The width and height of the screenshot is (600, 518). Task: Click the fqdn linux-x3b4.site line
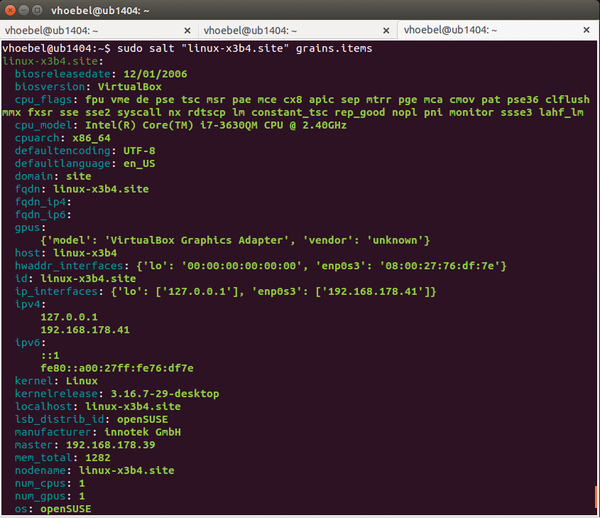(82, 189)
